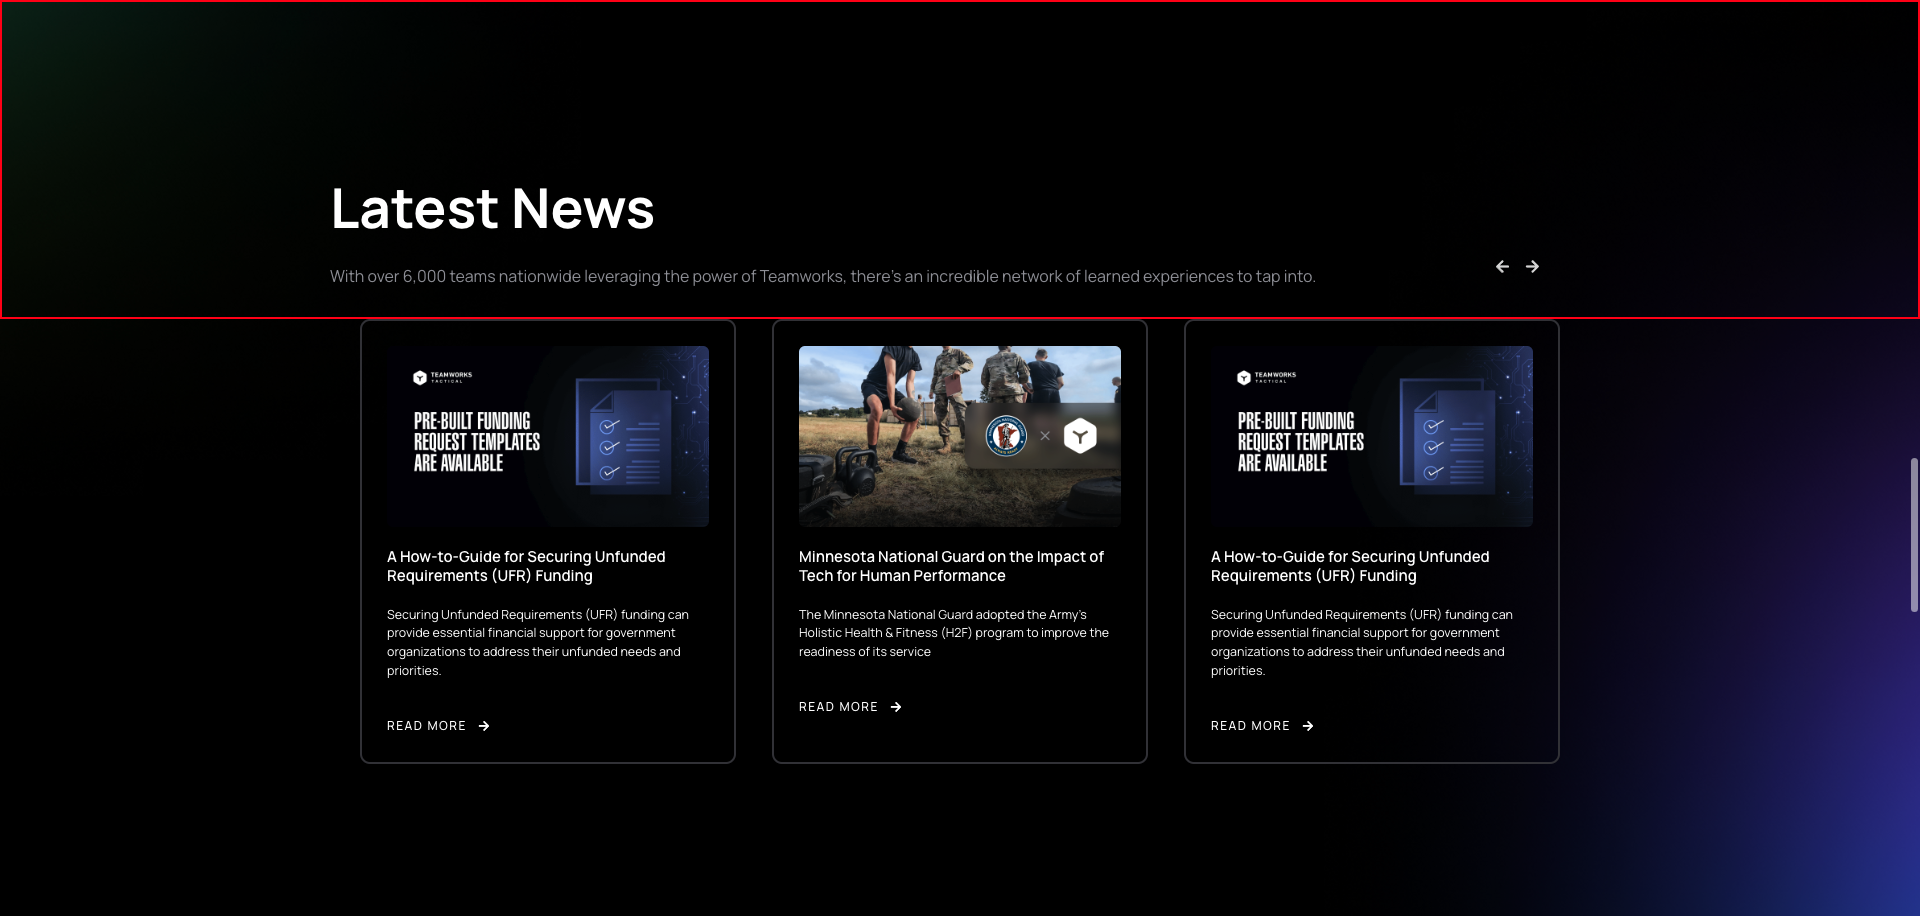Click READ MORE on the third UFR card
The width and height of the screenshot is (1920, 916).
click(x=1250, y=726)
